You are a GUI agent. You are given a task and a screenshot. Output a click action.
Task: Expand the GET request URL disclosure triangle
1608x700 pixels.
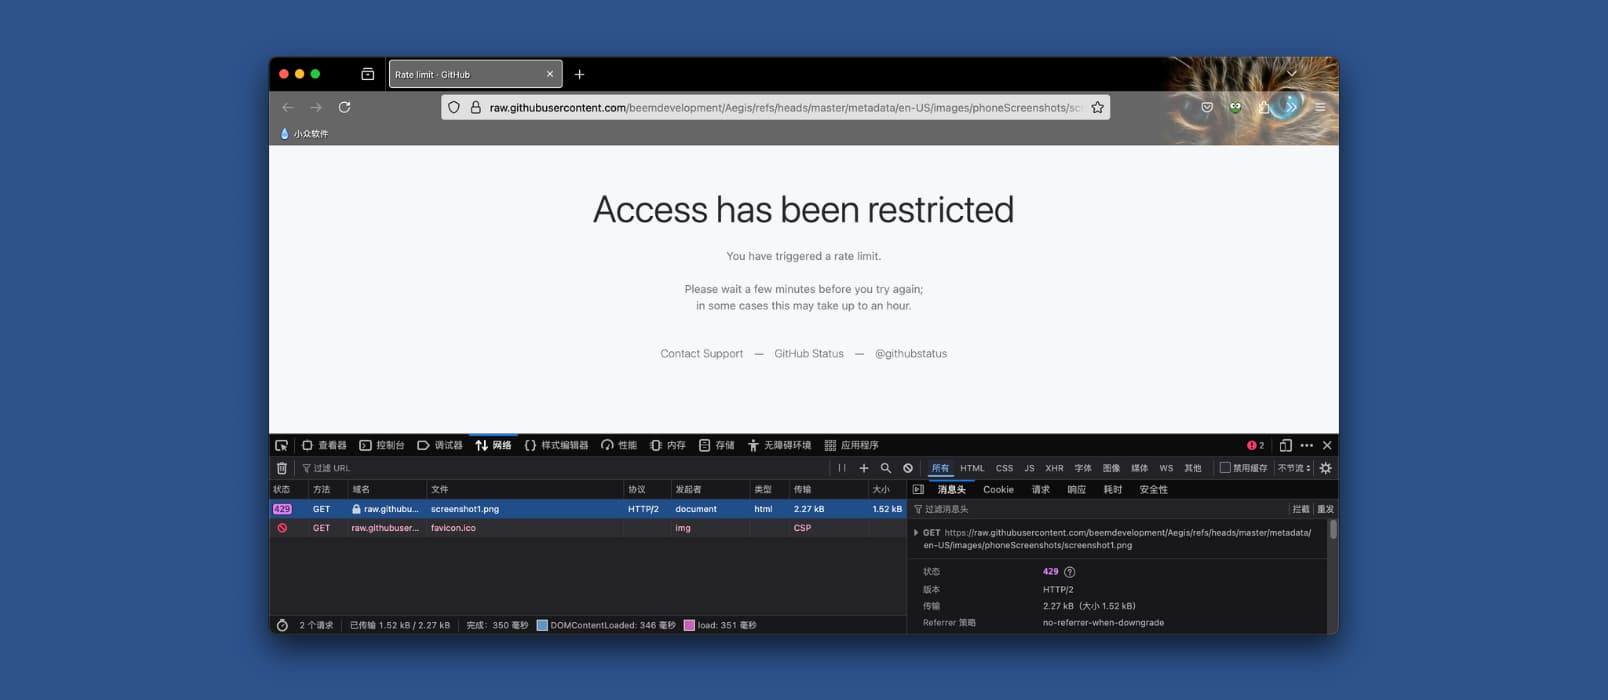[x=916, y=533]
